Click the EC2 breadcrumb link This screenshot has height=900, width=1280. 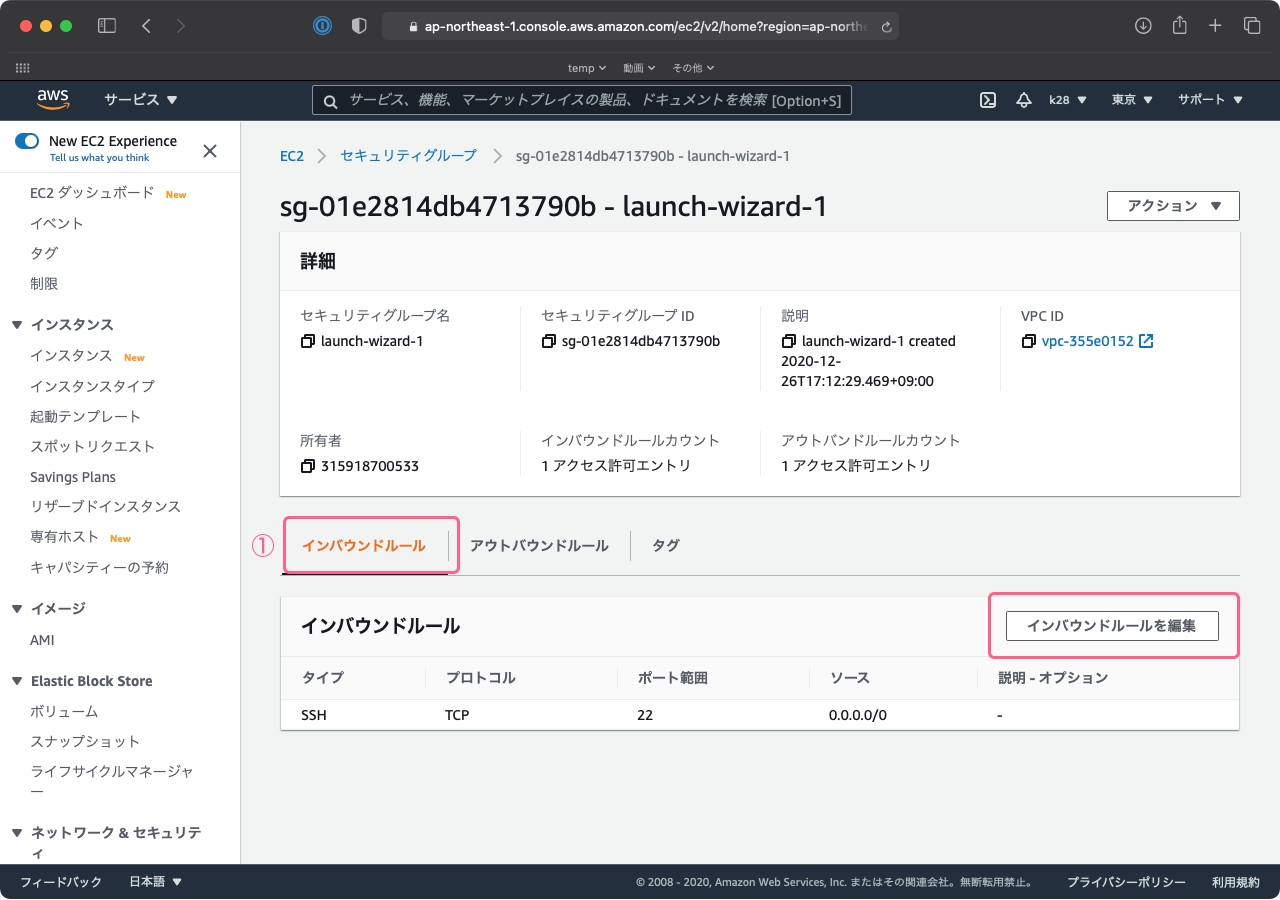coord(292,156)
